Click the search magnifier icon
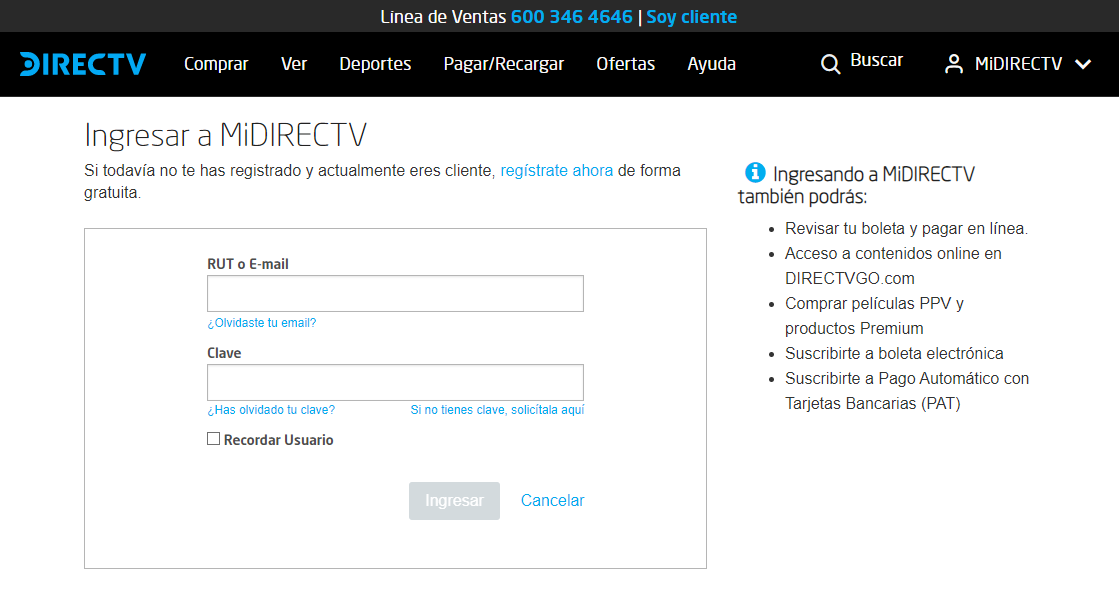Viewport: 1119px width, 611px height. pos(830,64)
